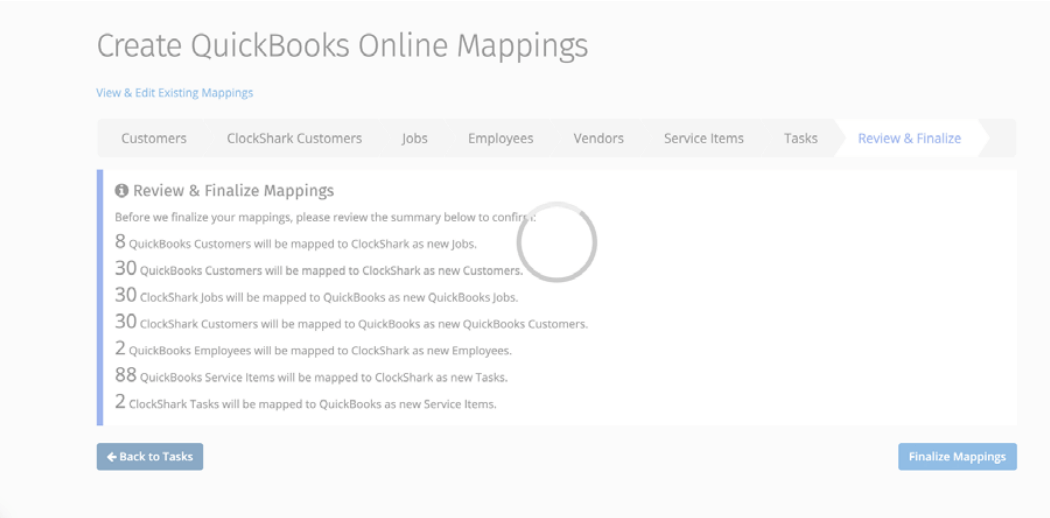Open the Review & Finalize step tab

tap(909, 139)
